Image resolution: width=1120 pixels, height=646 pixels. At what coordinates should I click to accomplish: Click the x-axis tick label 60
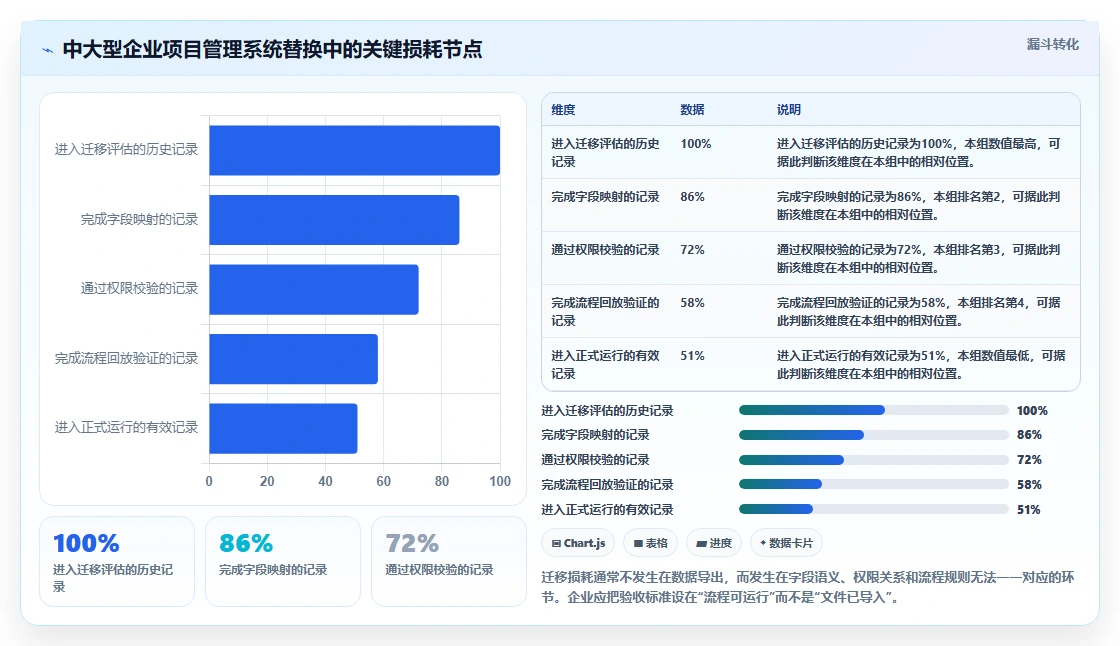384,482
